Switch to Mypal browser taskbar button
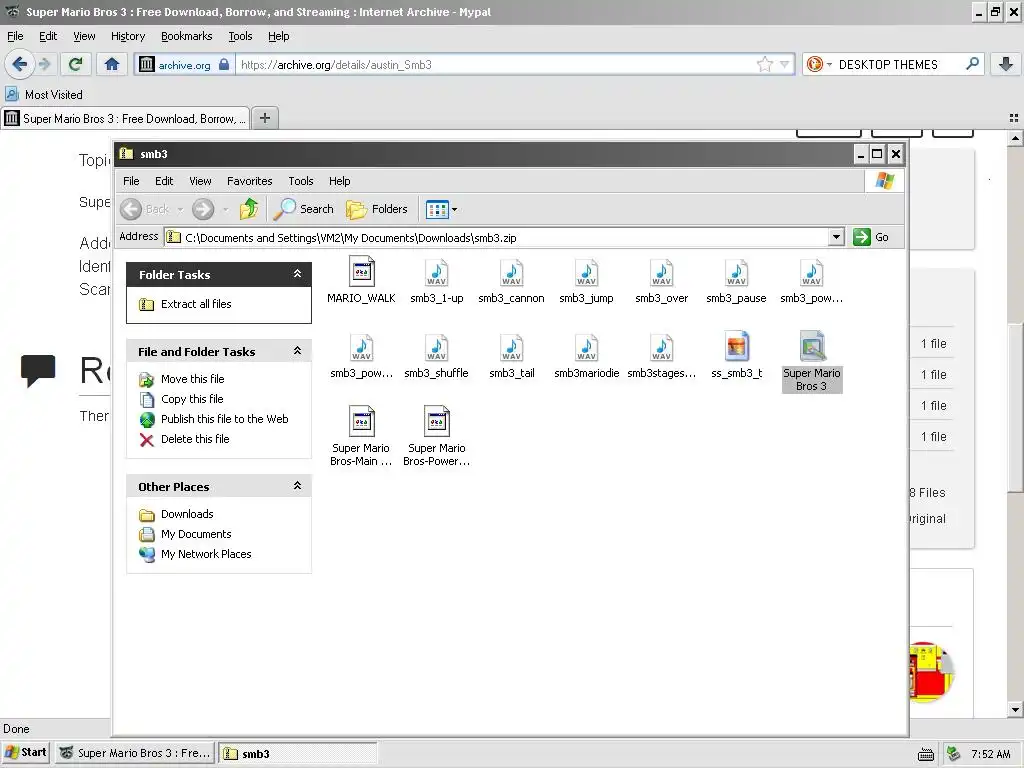The height and width of the screenshot is (768, 1024). point(135,753)
